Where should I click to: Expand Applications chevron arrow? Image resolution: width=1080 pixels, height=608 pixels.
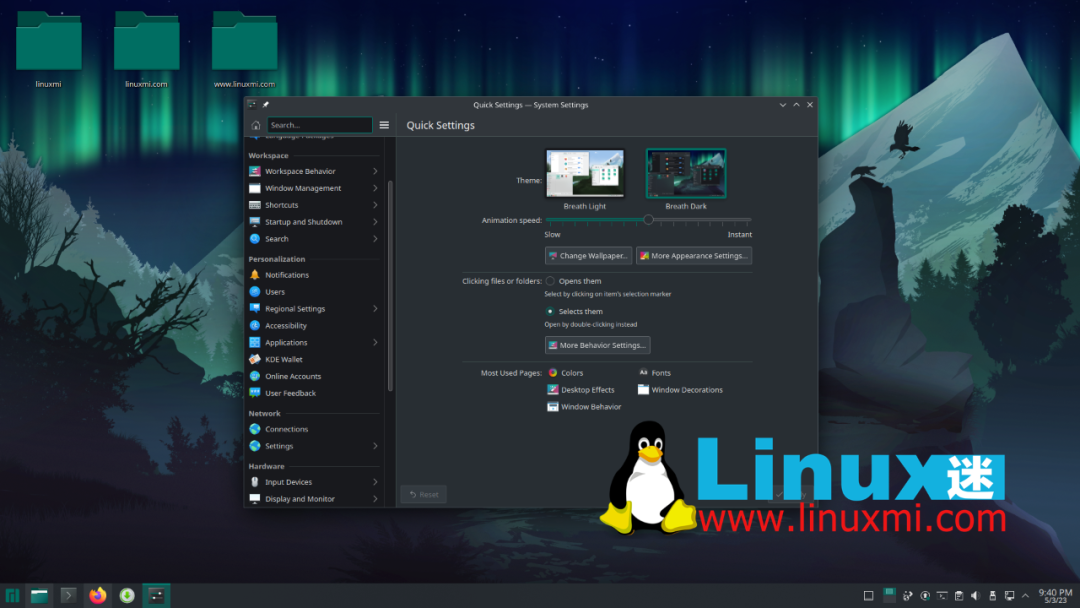coord(375,342)
